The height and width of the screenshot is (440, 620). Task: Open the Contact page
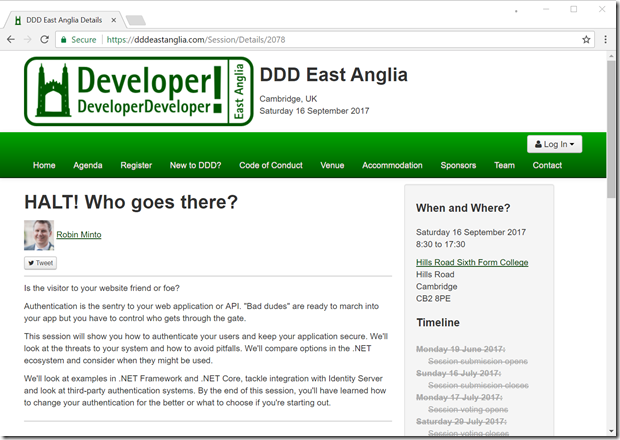[x=547, y=165]
